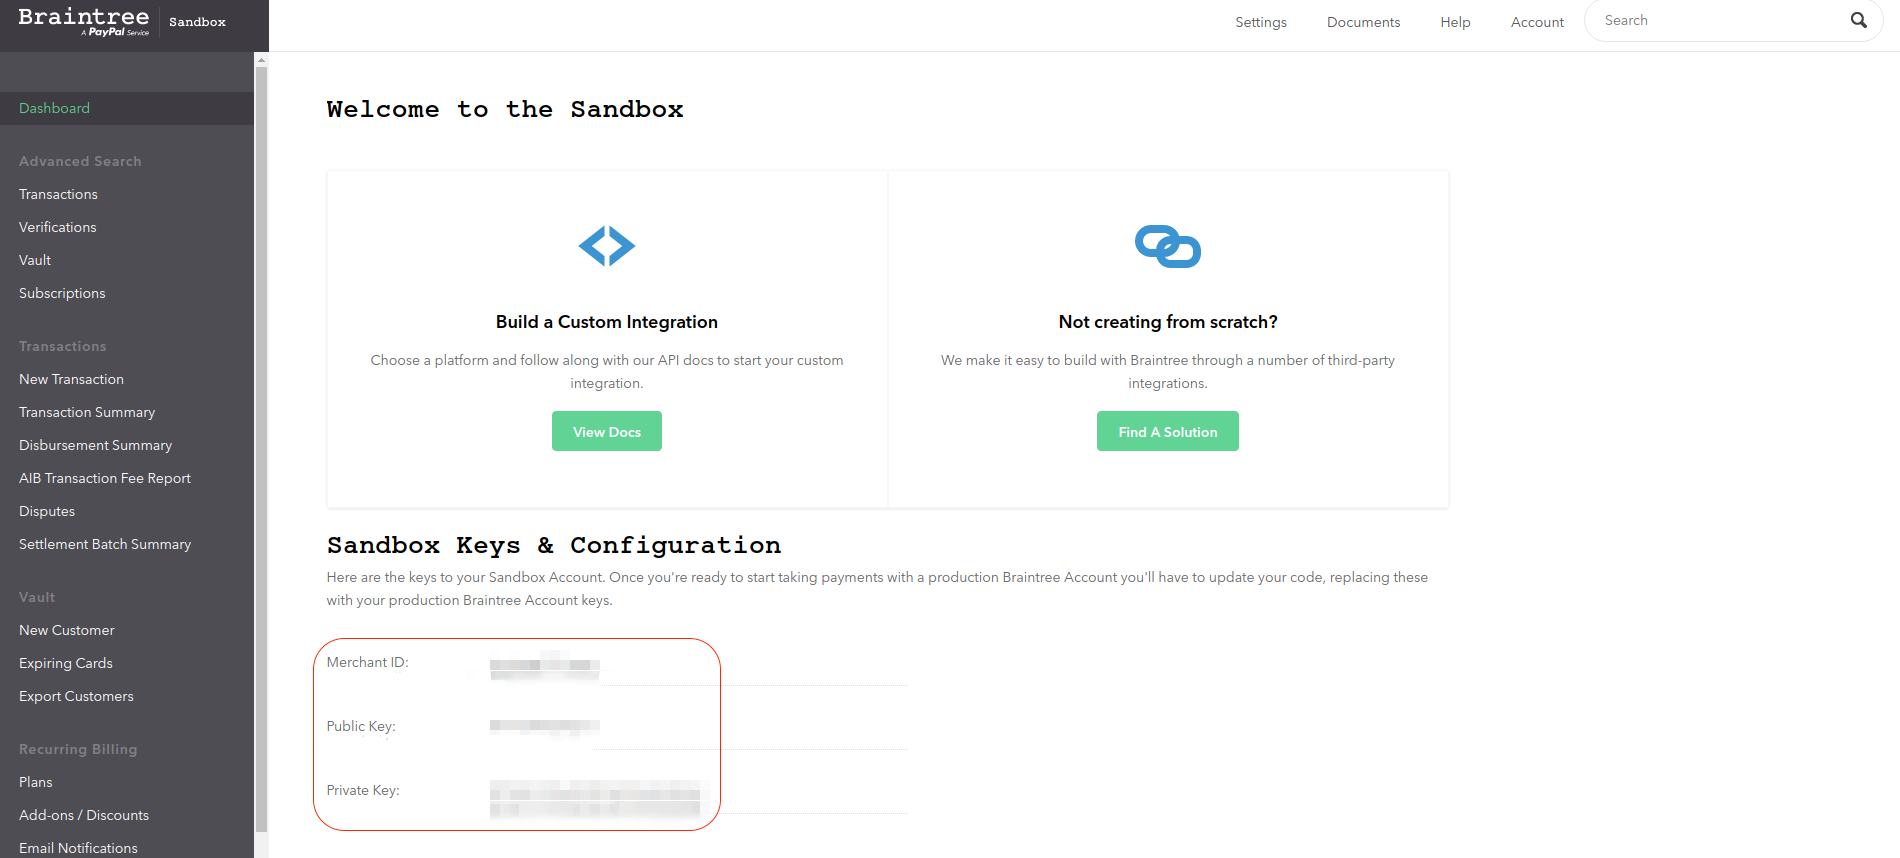Open recurring billing Plans
Screen dimensions: 1900x858
tap(36, 782)
